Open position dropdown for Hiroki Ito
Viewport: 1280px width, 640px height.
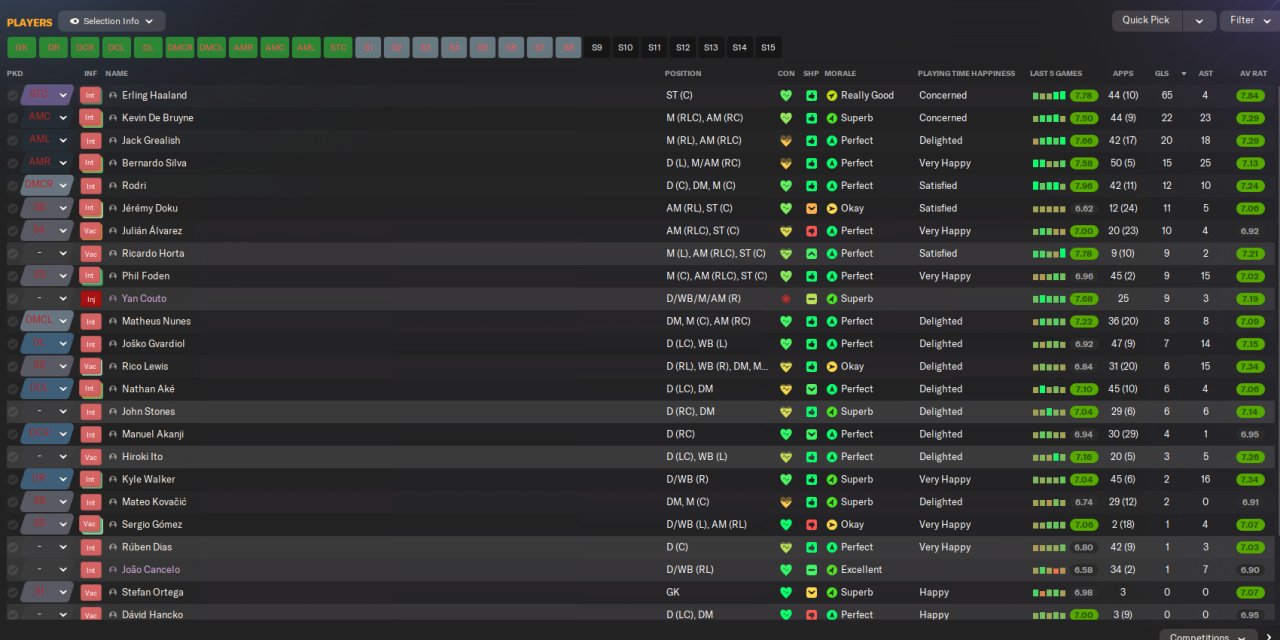click(47, 457)
